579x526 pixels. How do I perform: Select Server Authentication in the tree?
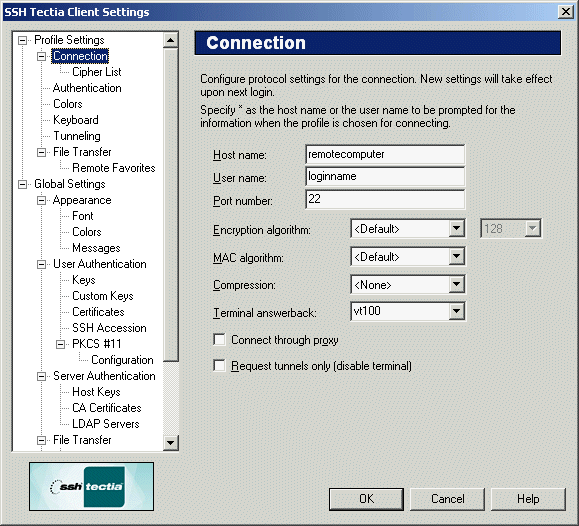coord(104,376)
